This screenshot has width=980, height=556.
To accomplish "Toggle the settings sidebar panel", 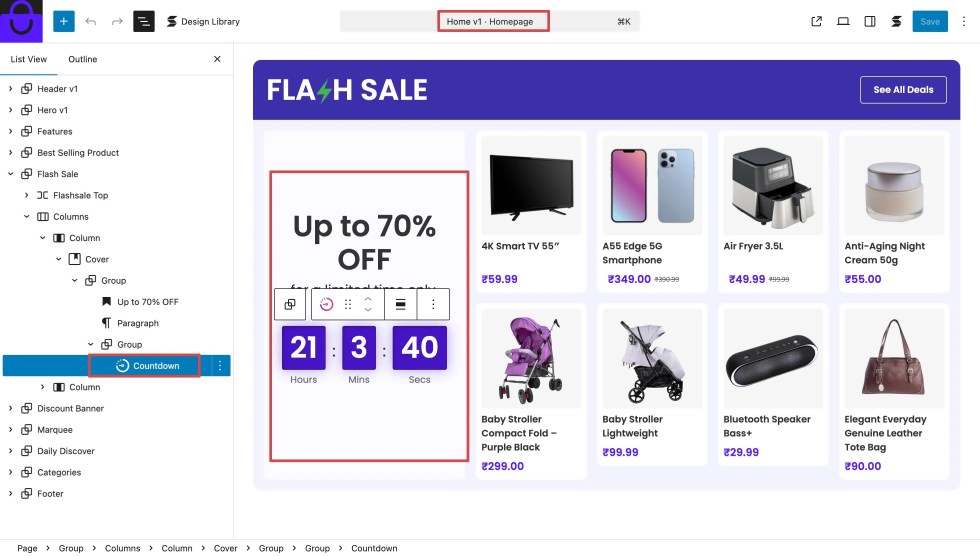I will (870, 21).
